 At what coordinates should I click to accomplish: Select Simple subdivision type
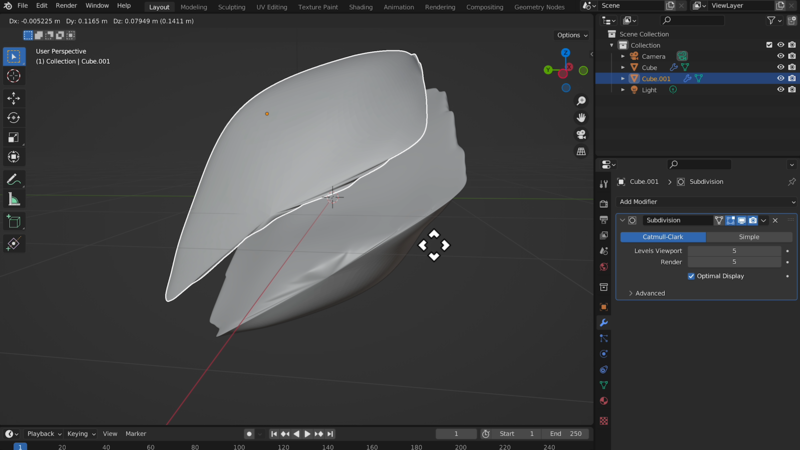749,237
